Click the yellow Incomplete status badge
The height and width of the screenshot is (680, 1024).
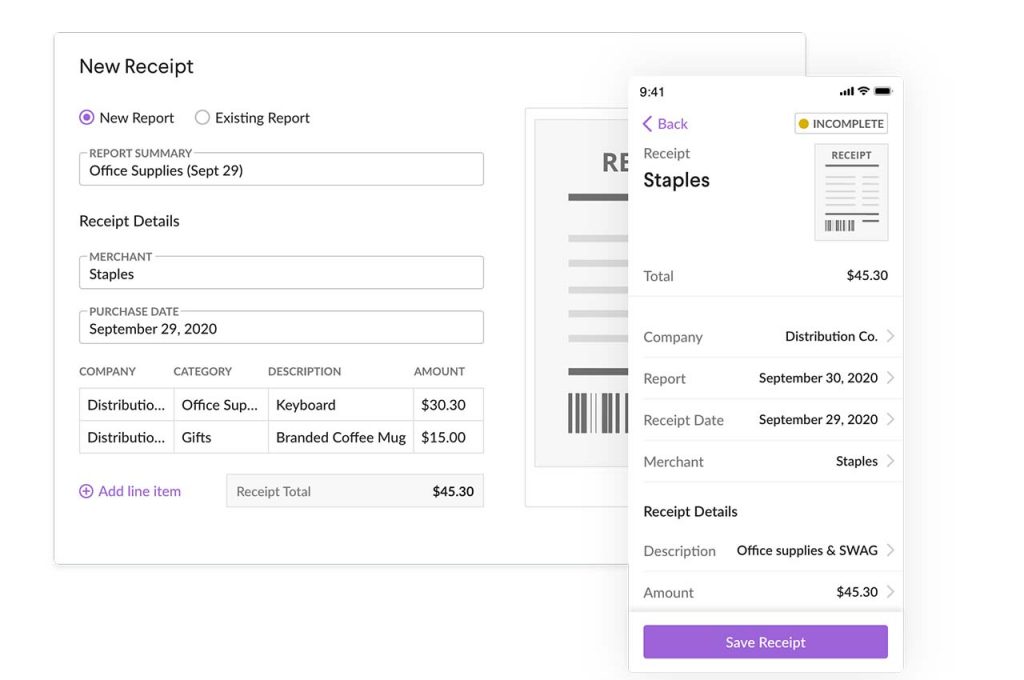coord(841,124)
